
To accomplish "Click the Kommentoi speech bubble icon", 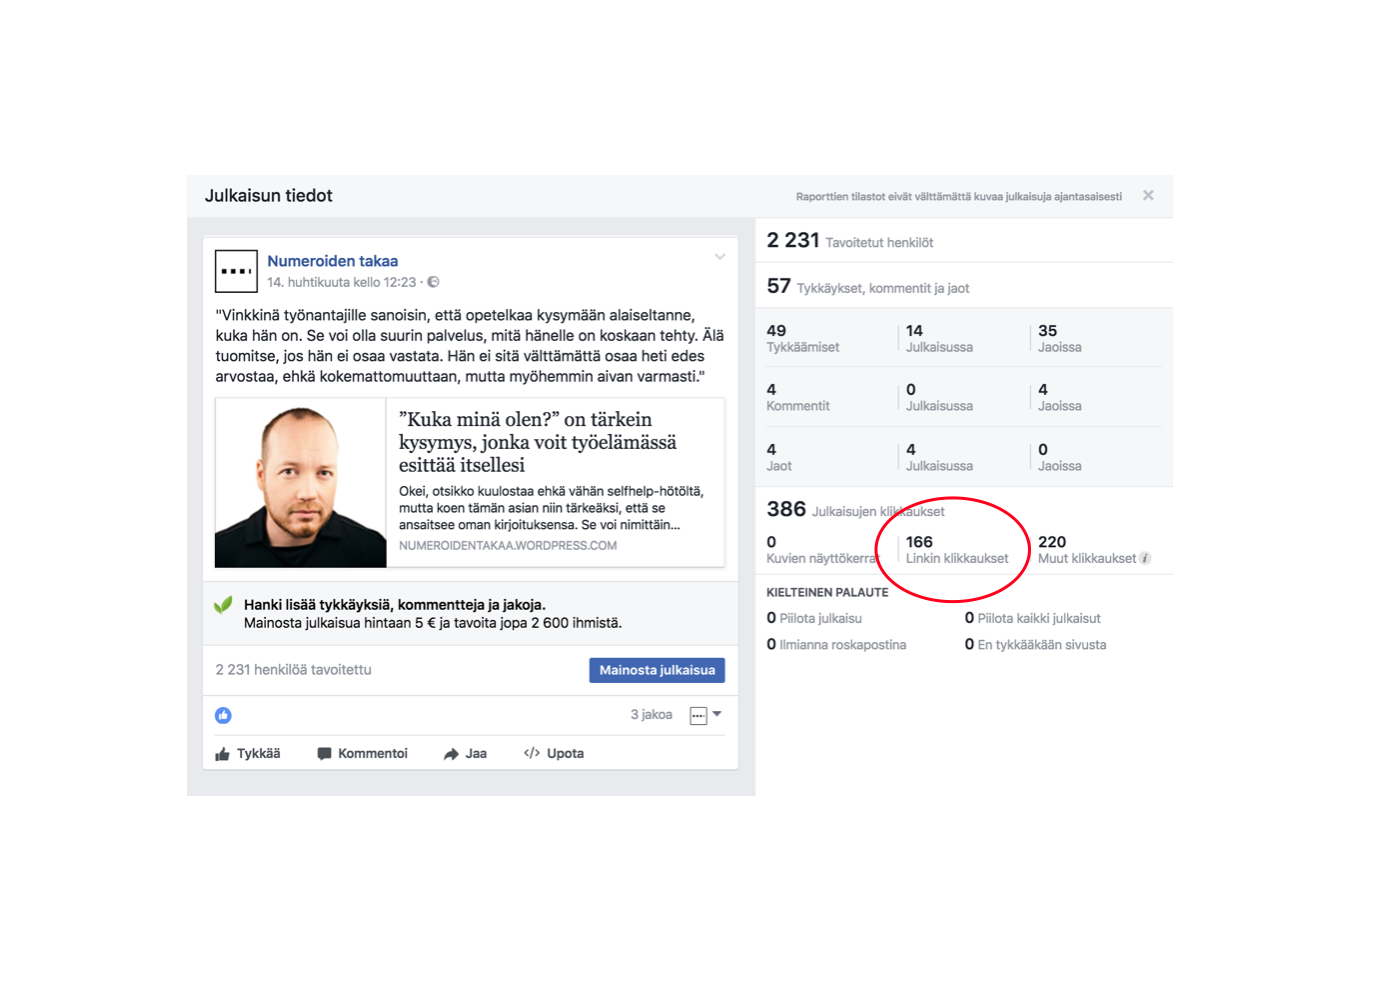I will (x=324, y=754).
